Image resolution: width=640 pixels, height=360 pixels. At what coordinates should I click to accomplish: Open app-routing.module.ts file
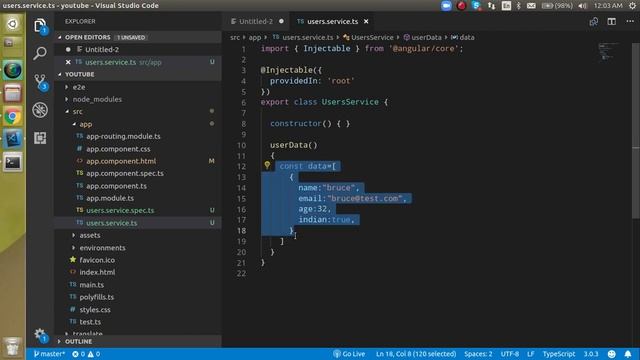click(123, 136)
